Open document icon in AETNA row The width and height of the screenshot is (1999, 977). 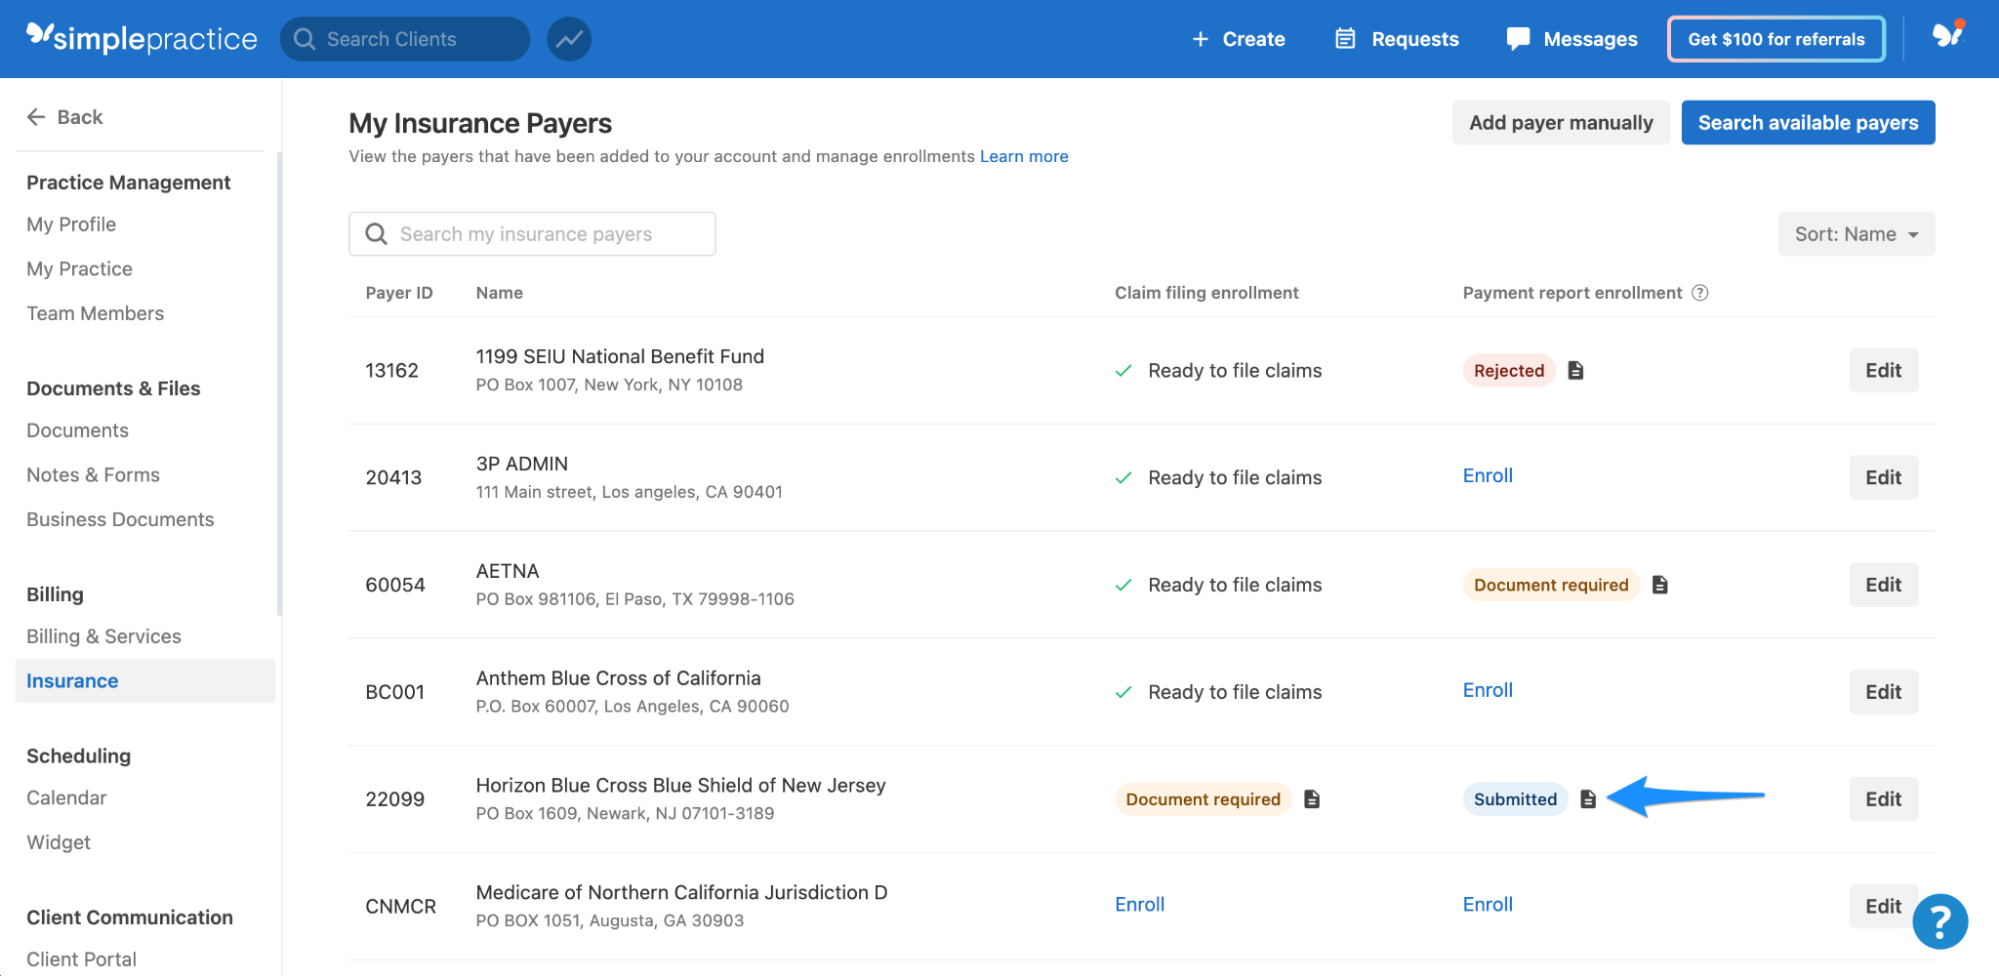[x=1659, y=584]
